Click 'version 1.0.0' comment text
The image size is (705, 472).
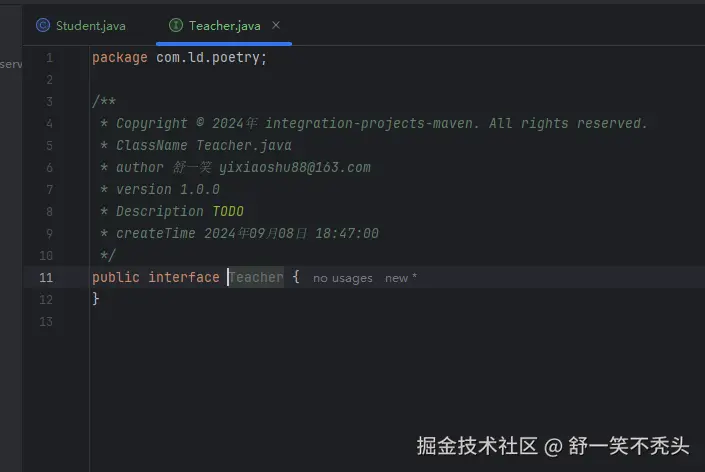[x=168, y=189]
